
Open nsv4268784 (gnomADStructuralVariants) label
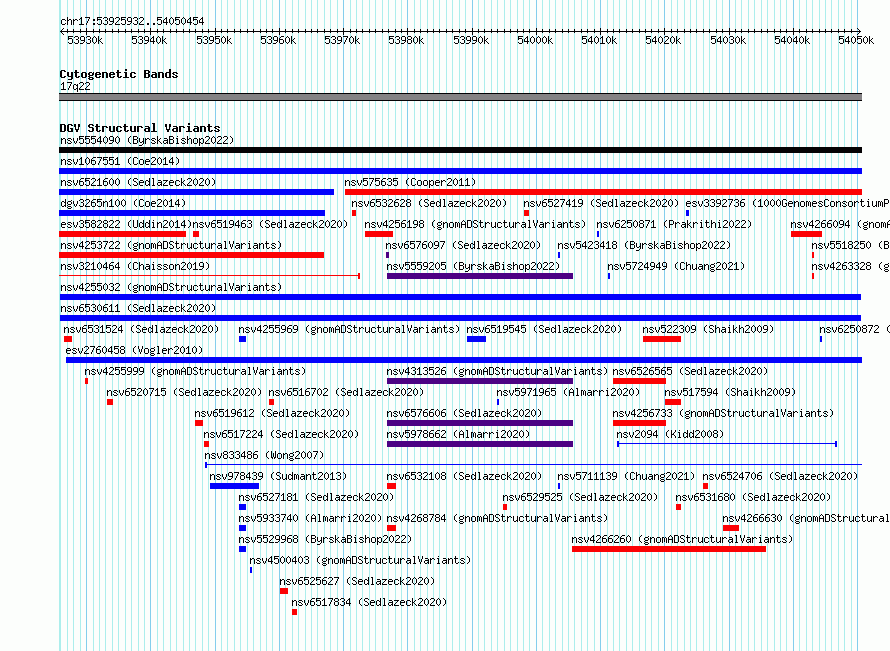point(497,518)
